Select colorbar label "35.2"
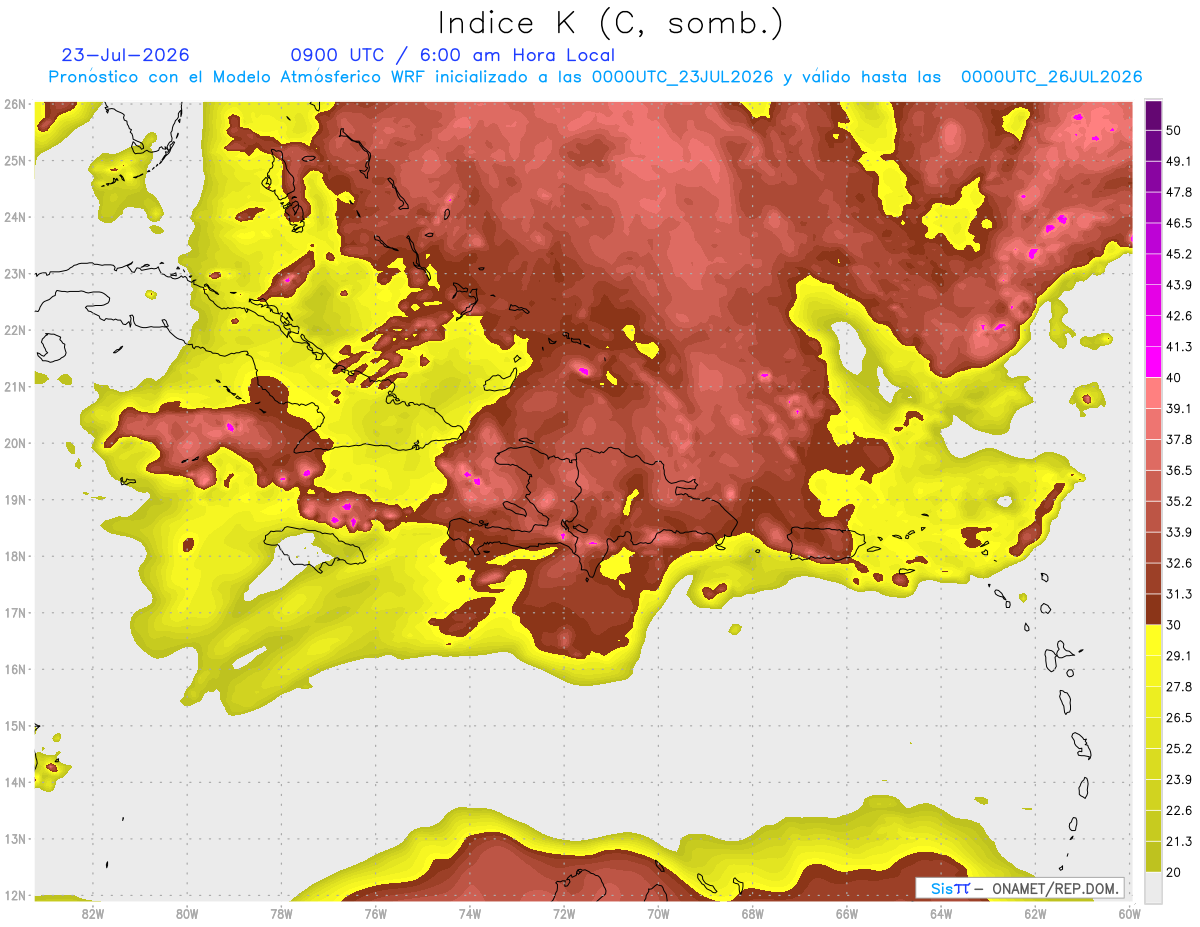The image size is (1200, 927). point(1180,501)
